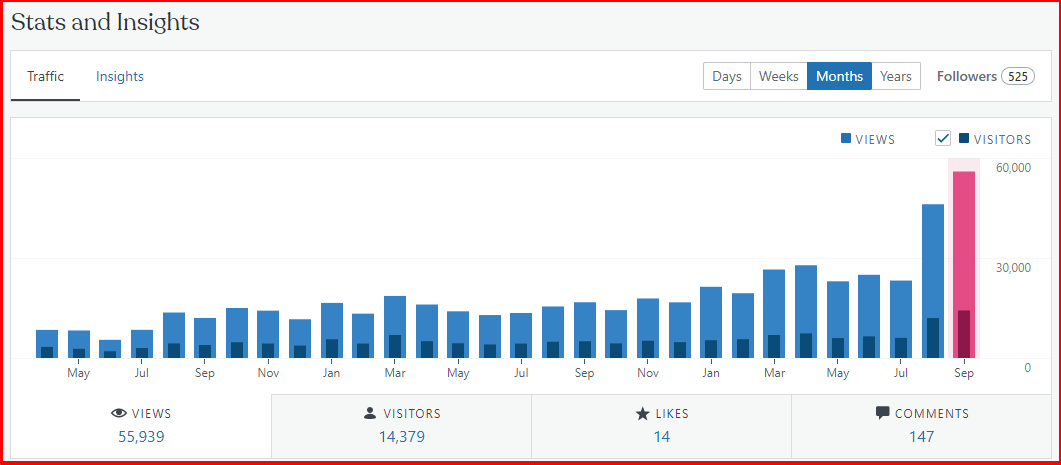Select the Traffic tab
The width and height of the screenshot is (1061, 465).
click(46, 77)
